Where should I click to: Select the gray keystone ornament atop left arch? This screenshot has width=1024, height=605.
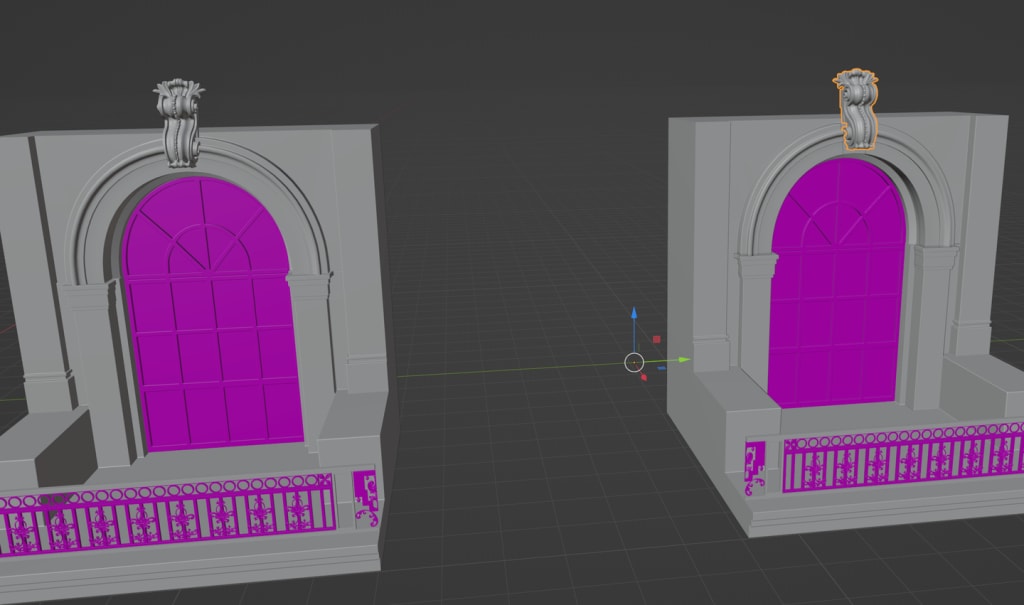pyautogui.click(x=178, y=123)
